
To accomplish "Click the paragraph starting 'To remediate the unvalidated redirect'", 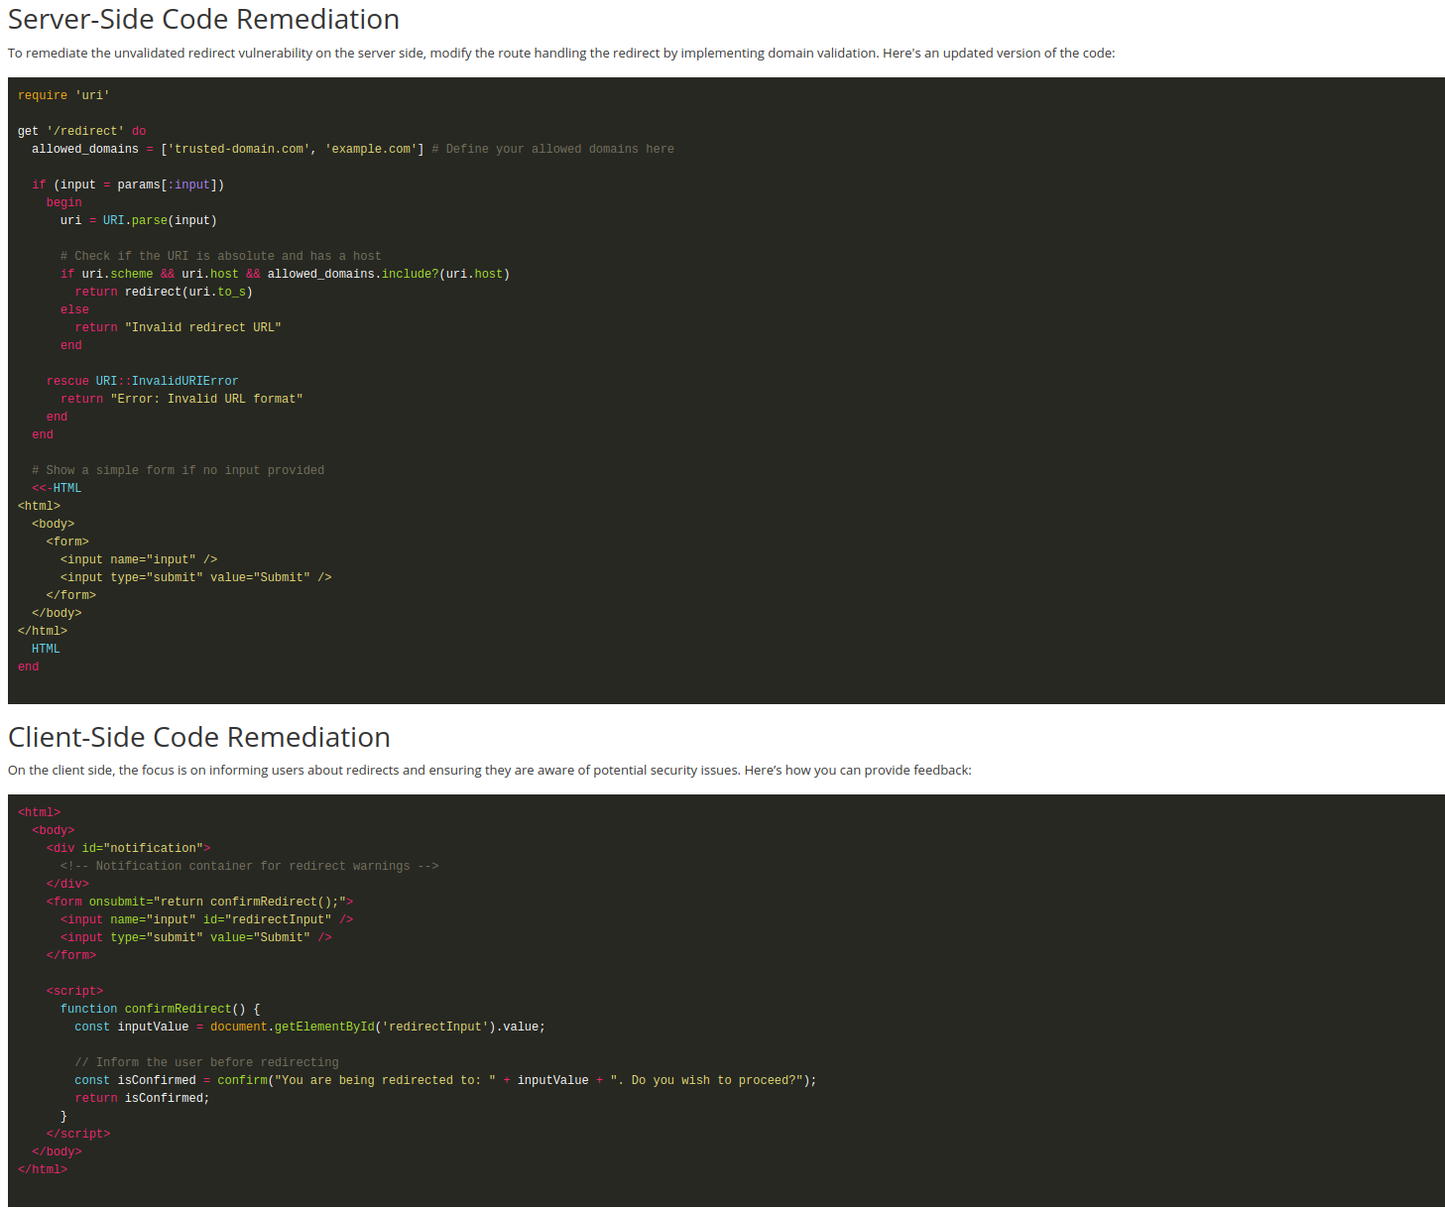I will tap(561, 53).
